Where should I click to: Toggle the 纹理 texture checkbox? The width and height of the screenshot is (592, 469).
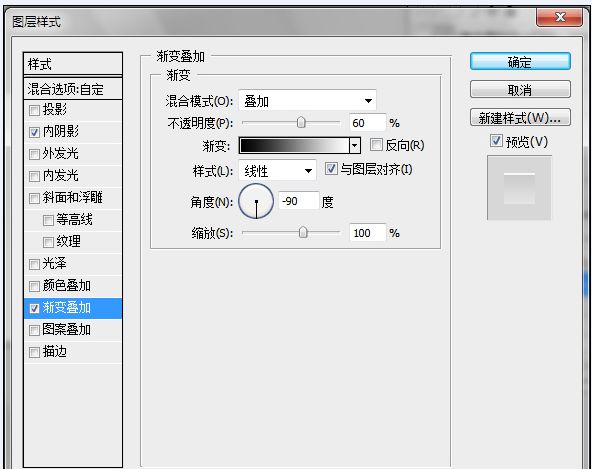point(48,242)
